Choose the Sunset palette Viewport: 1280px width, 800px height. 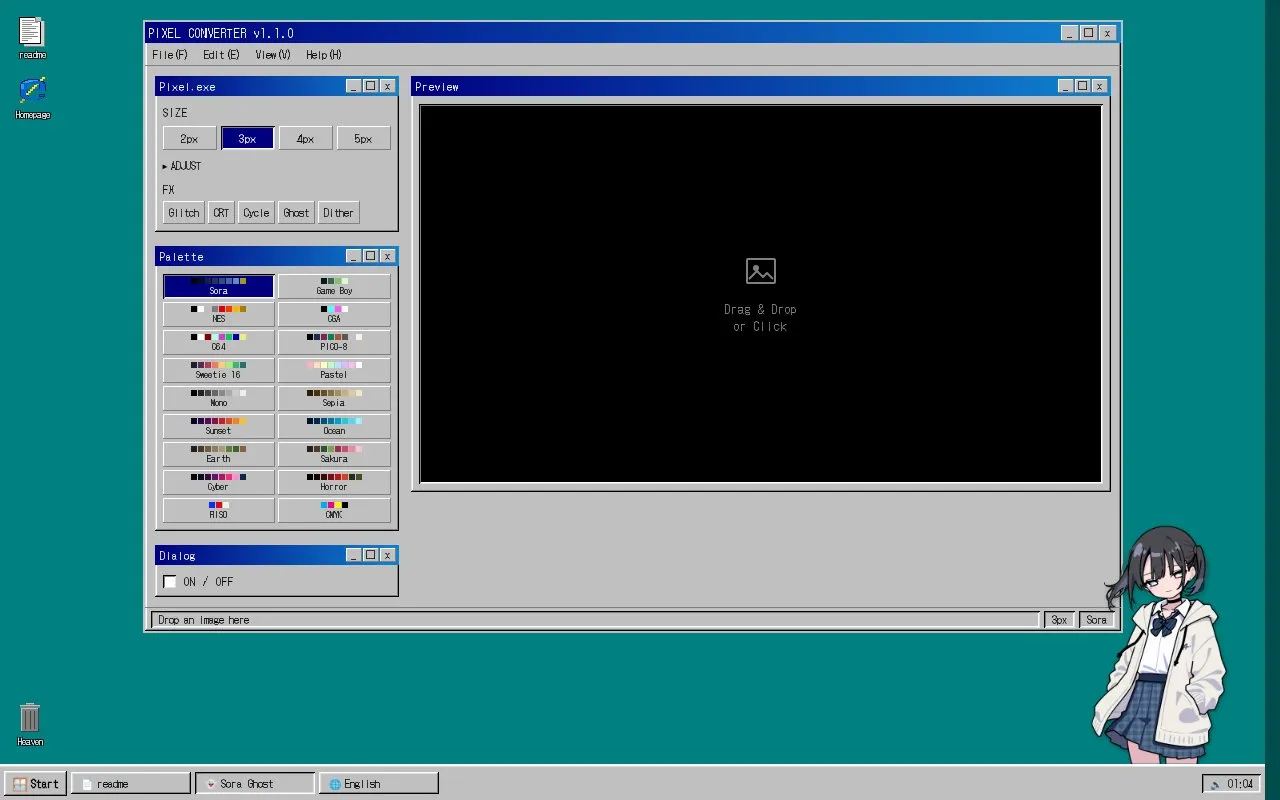click(x=218, y=426)
